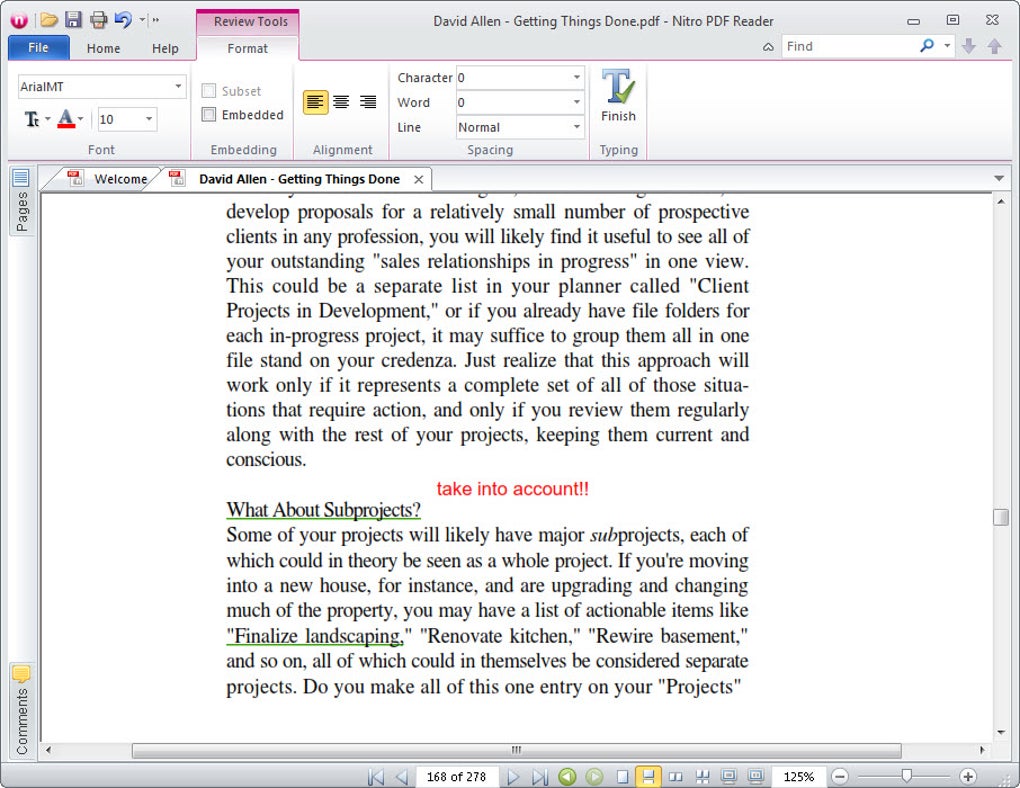Switch to single page view
Screen dimensions: 1020x788
[x=623, y=777]
